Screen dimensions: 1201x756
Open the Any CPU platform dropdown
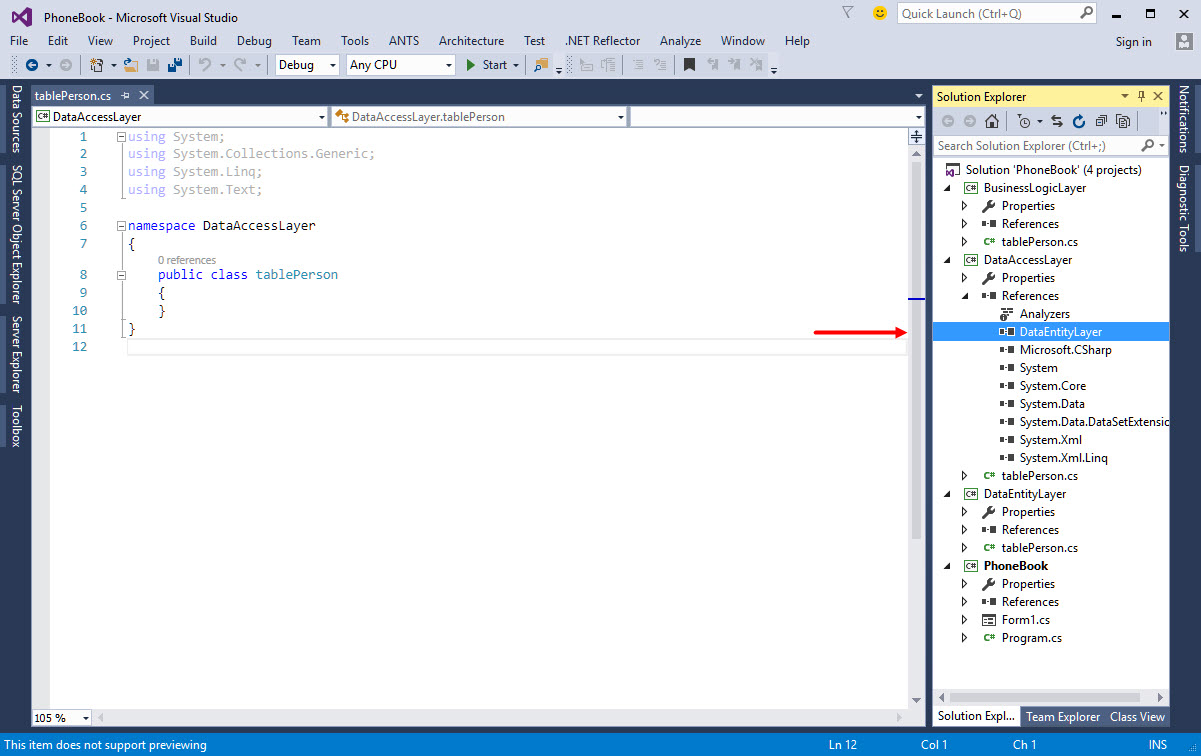point(448,65)
